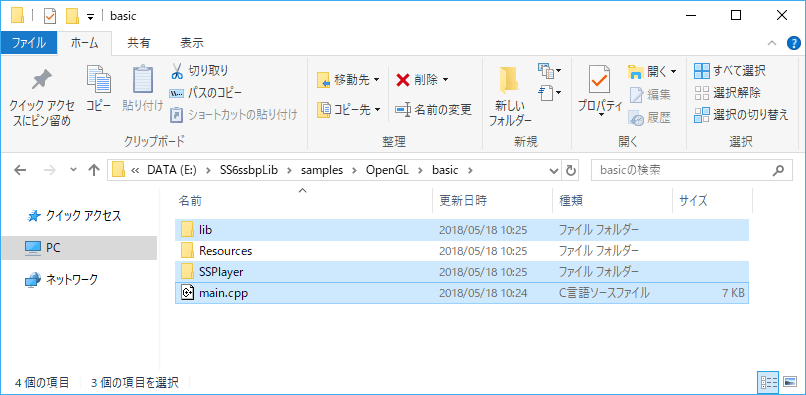Open the ribbon help icon
Viewport: 806px width, 395px height.
794,43
